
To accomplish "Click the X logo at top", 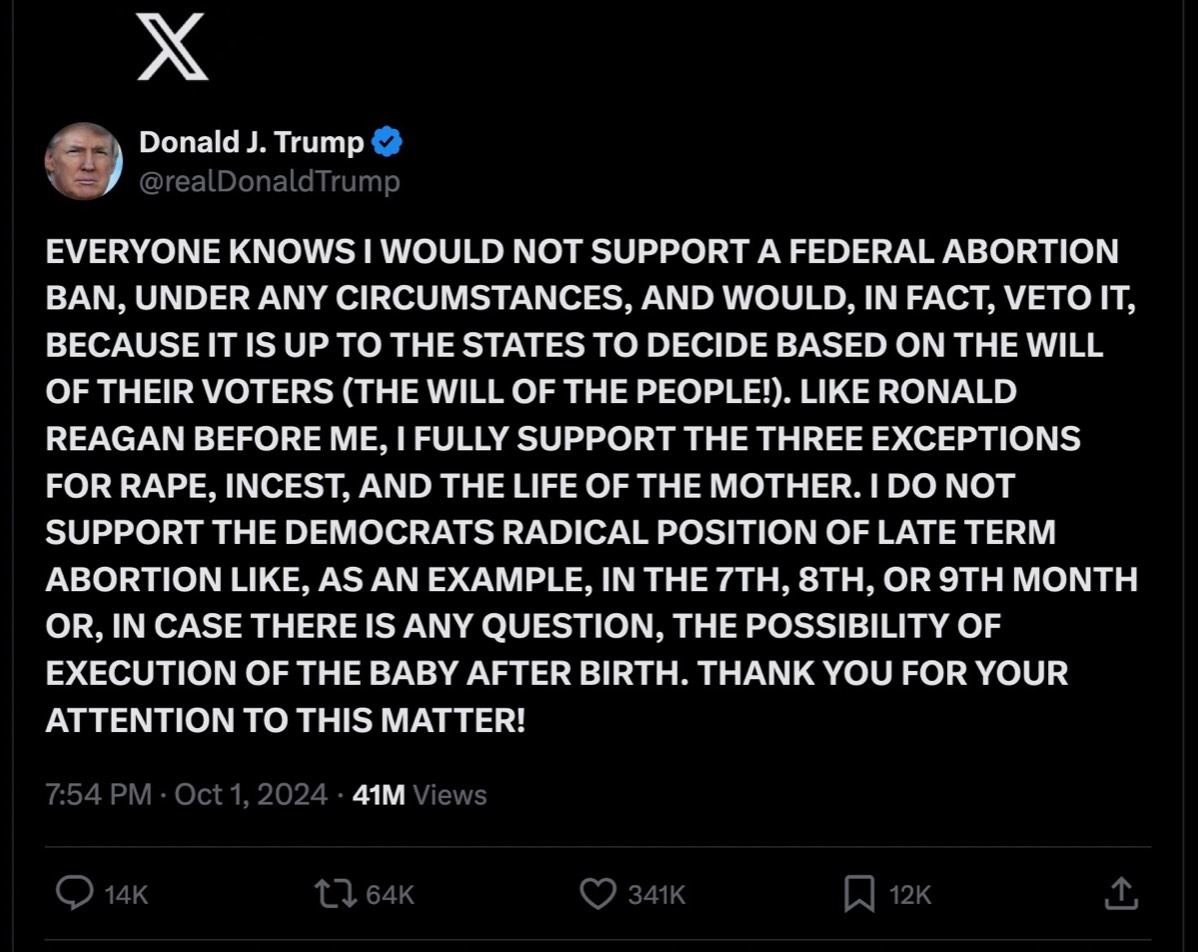I will coord(172,47).
